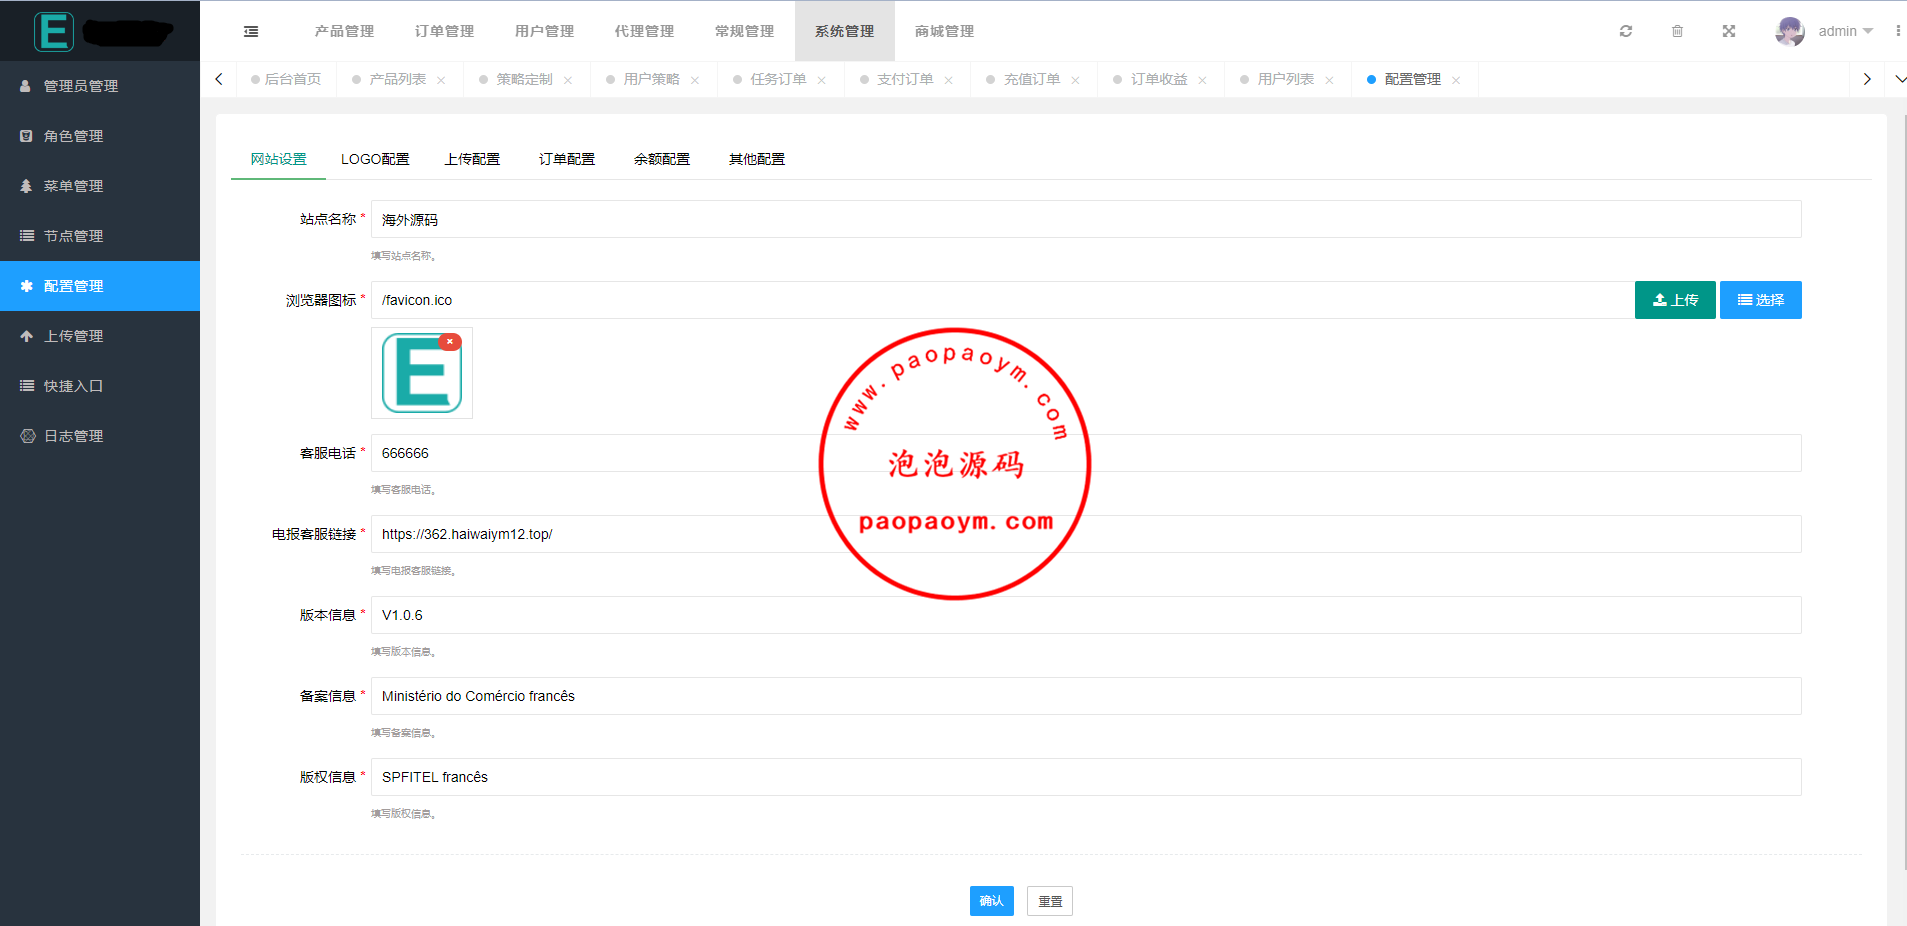Close the 订单收益 tab
The width and height of the screenshot is (1907, 926).
(x=1202, y=80)
